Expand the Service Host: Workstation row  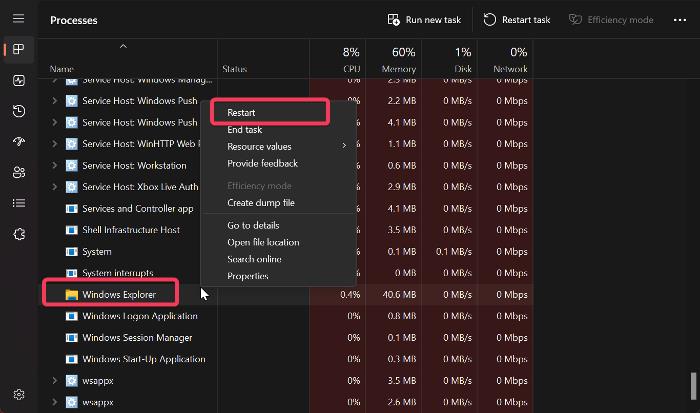coord(54,165)
